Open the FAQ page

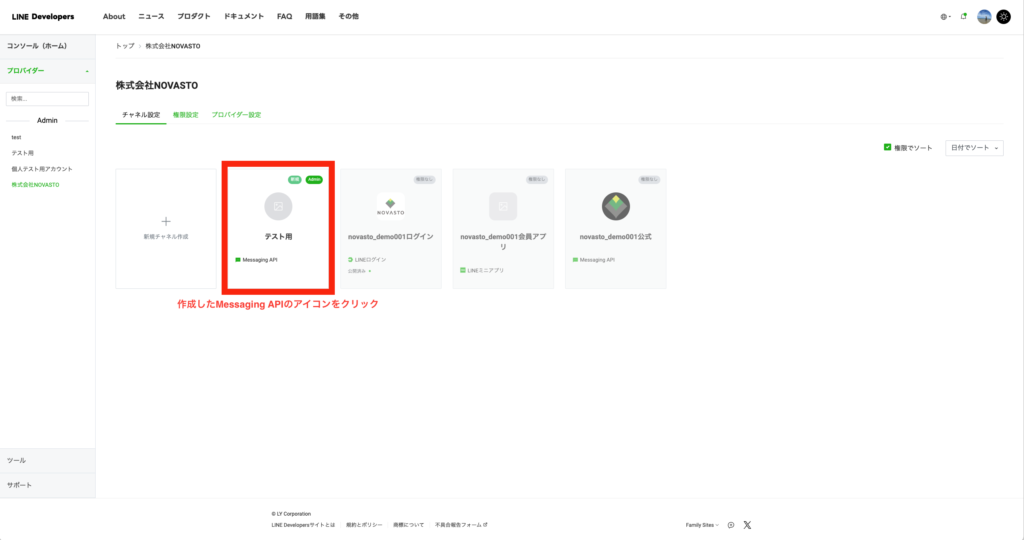tap(284, 16)
